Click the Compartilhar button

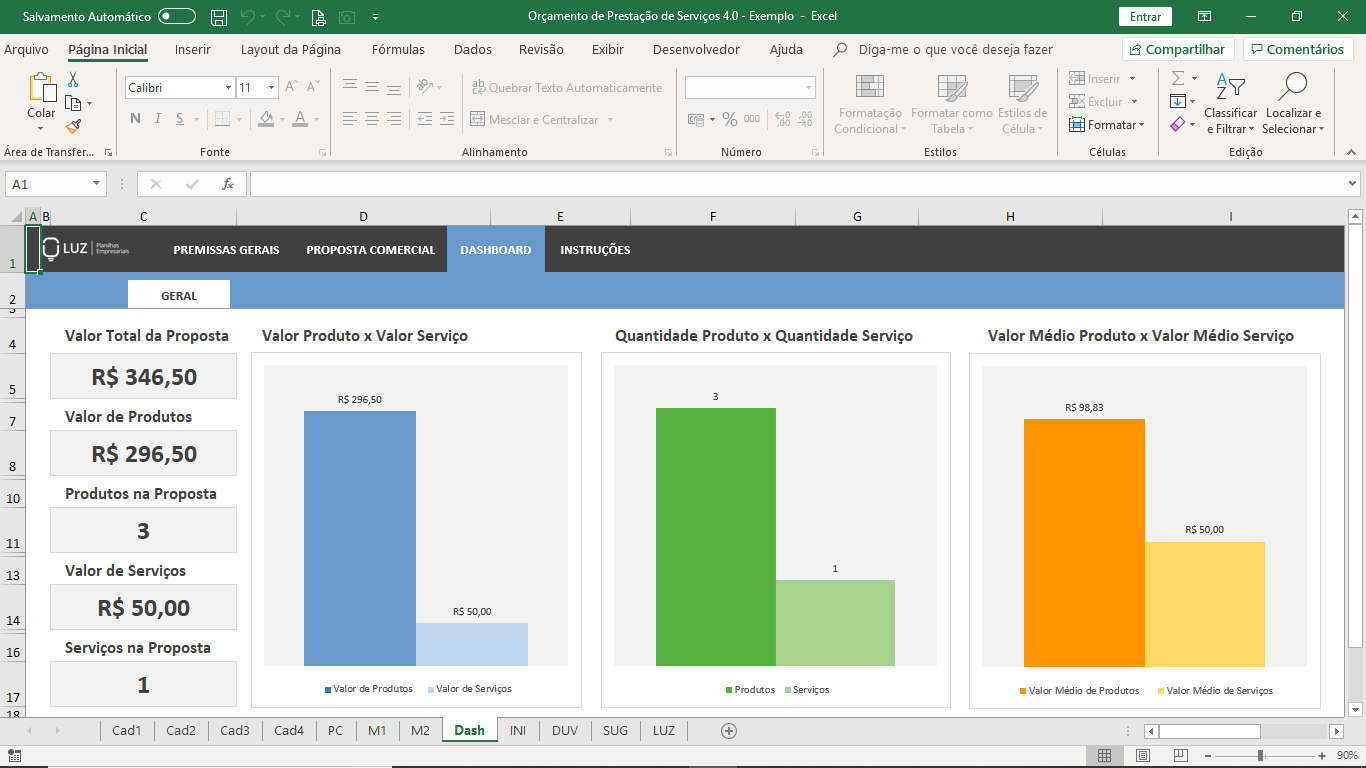1178,49
